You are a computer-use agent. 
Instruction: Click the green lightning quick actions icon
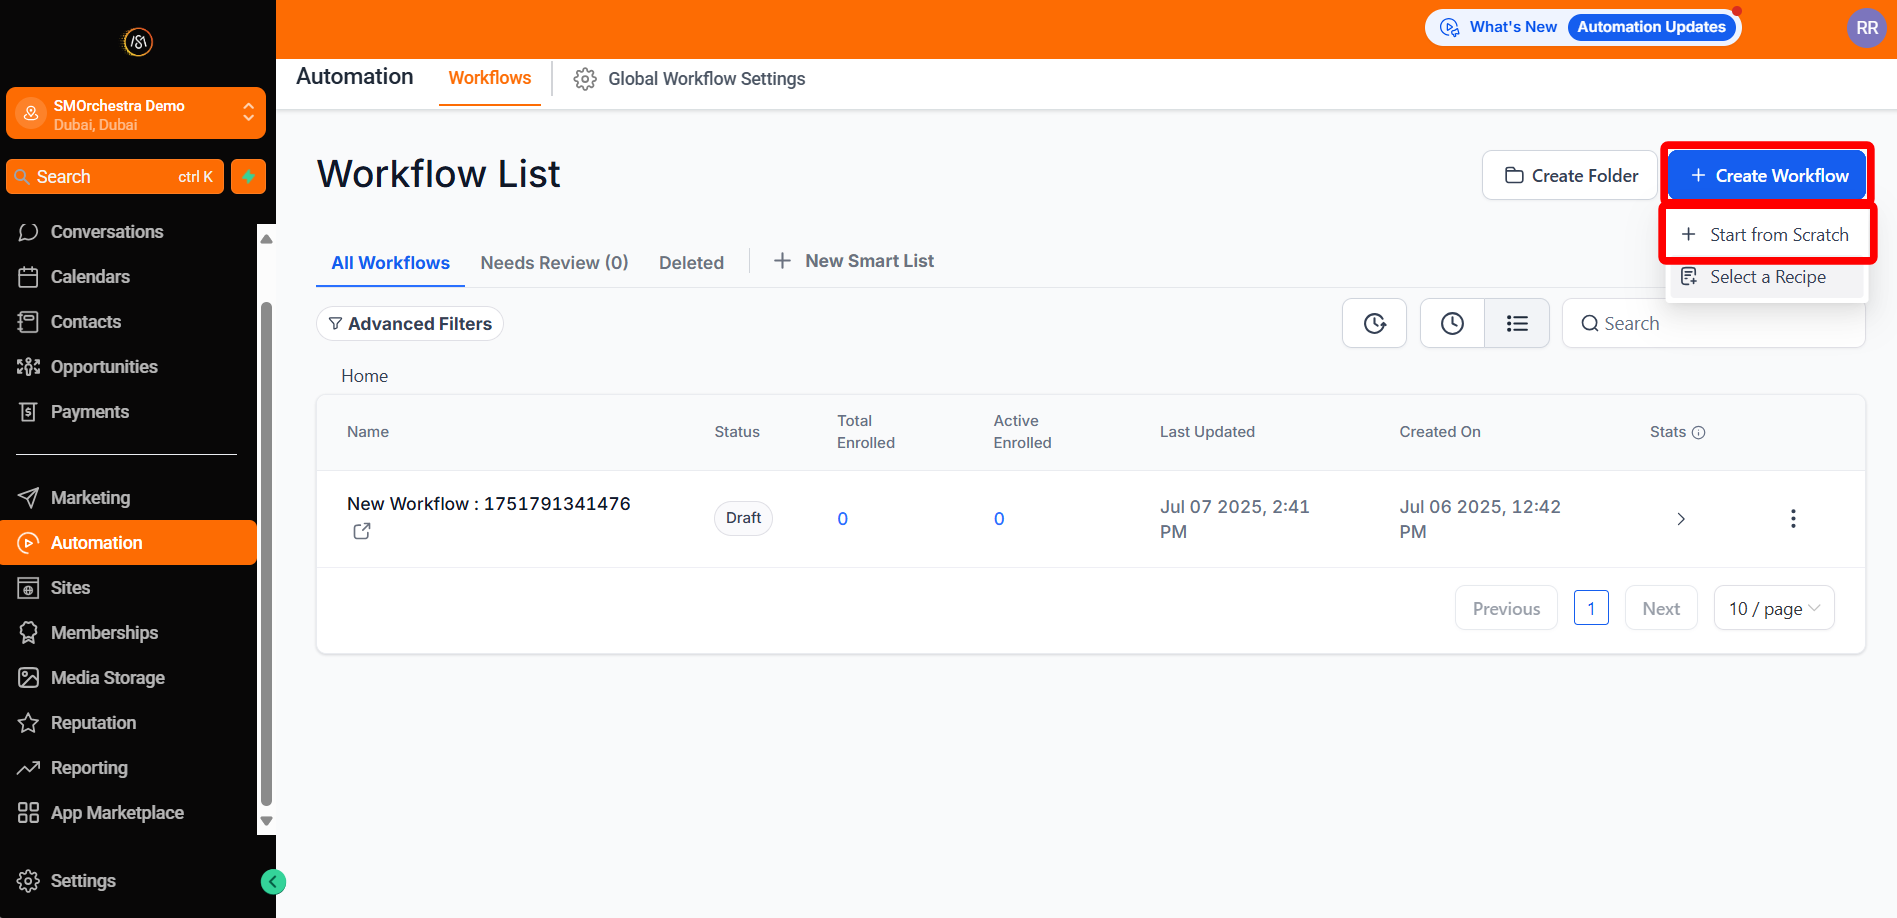(x=248, y=177)
